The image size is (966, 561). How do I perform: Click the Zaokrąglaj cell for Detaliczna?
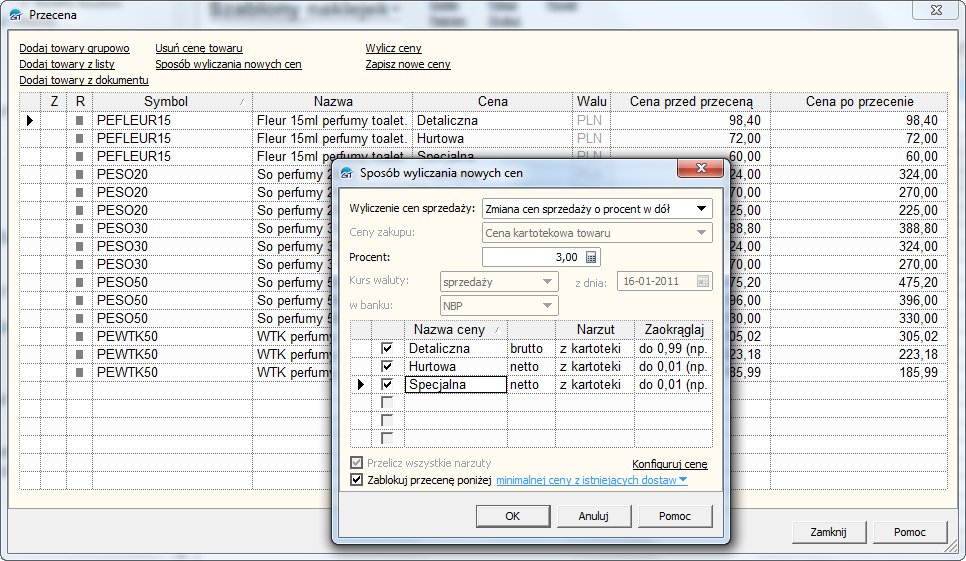[x=673, y=348]
